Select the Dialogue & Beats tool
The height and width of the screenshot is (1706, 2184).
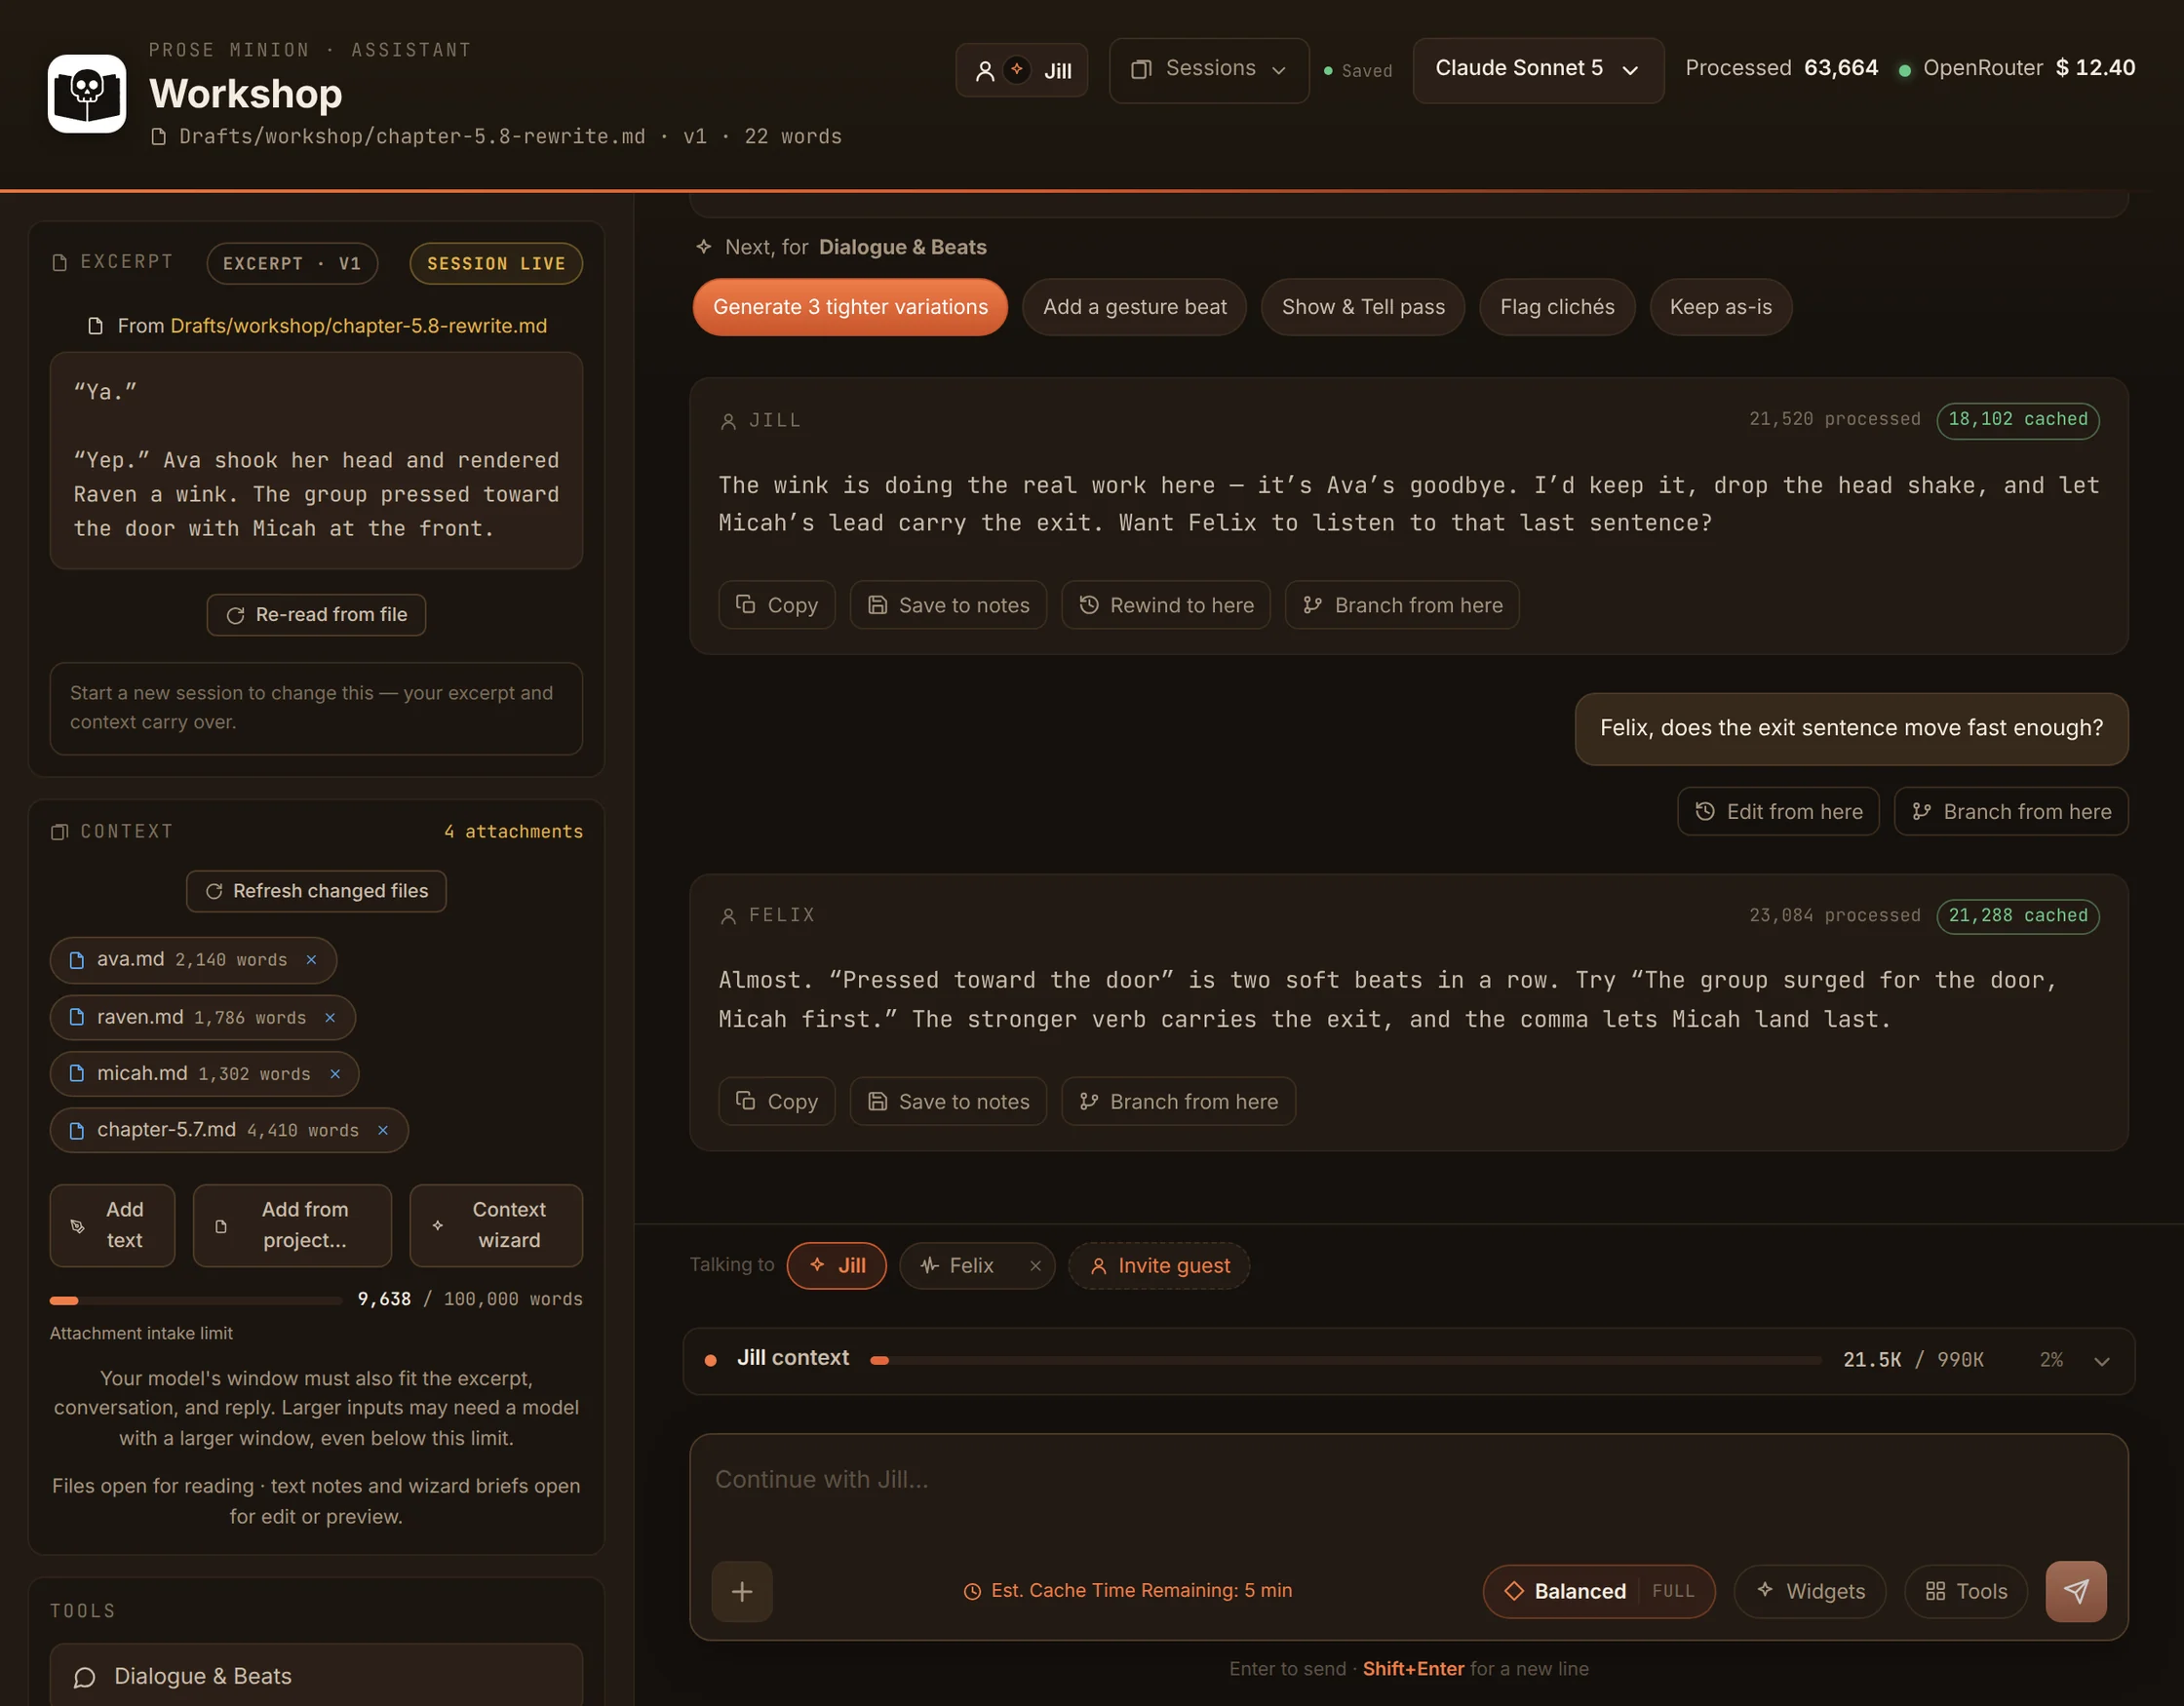316,1676
